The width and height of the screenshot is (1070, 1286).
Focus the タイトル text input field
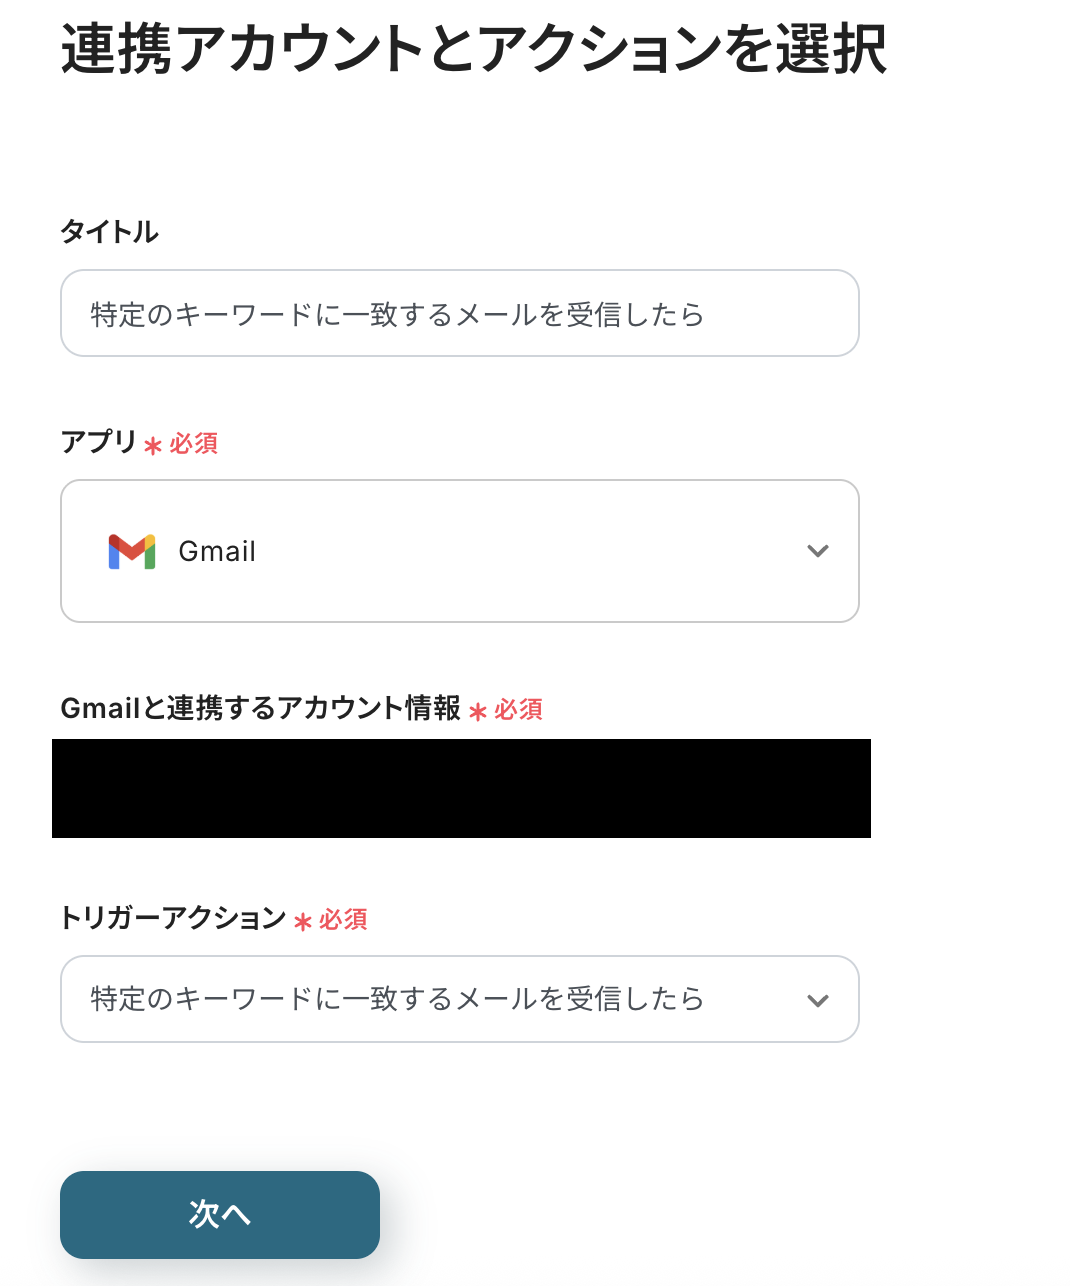coord(459,313)
